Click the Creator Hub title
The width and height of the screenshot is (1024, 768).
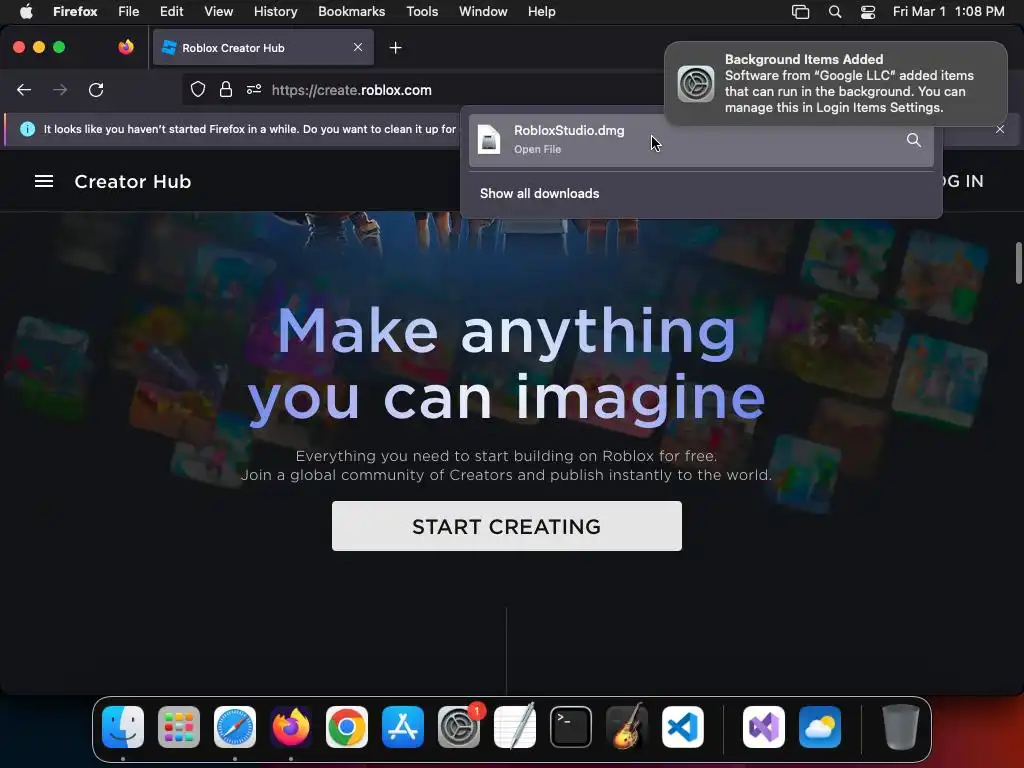coord(133,182)
